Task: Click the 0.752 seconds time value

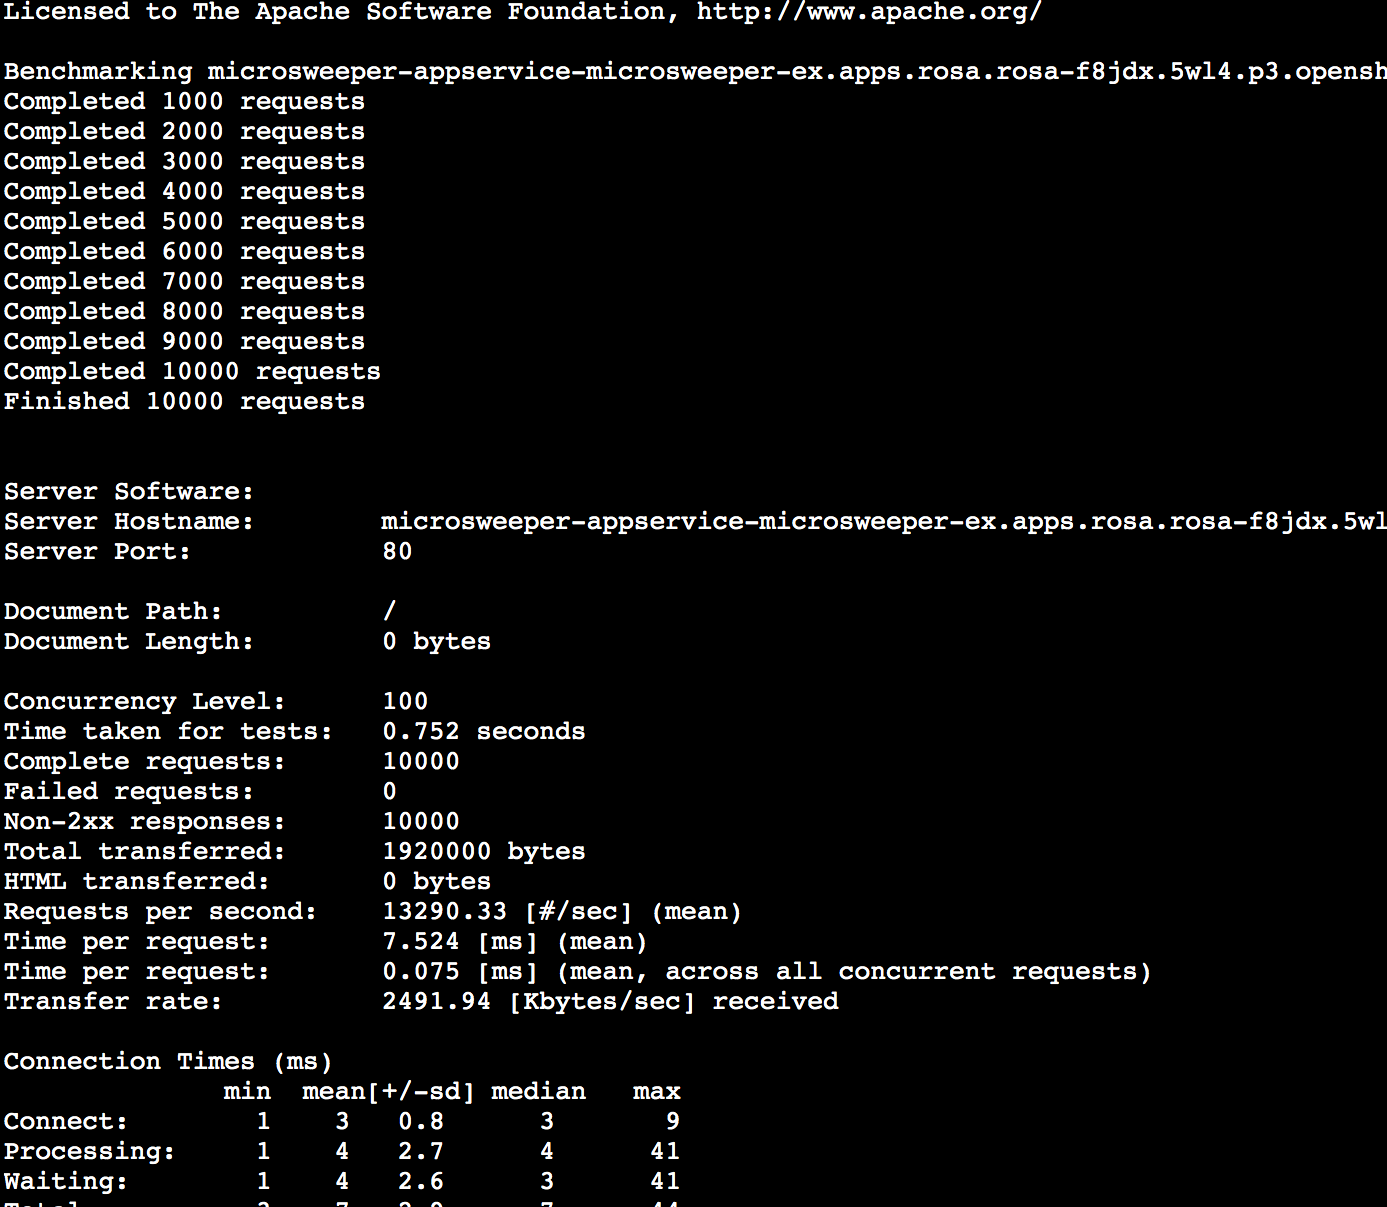Action: [x=484, y=731]
